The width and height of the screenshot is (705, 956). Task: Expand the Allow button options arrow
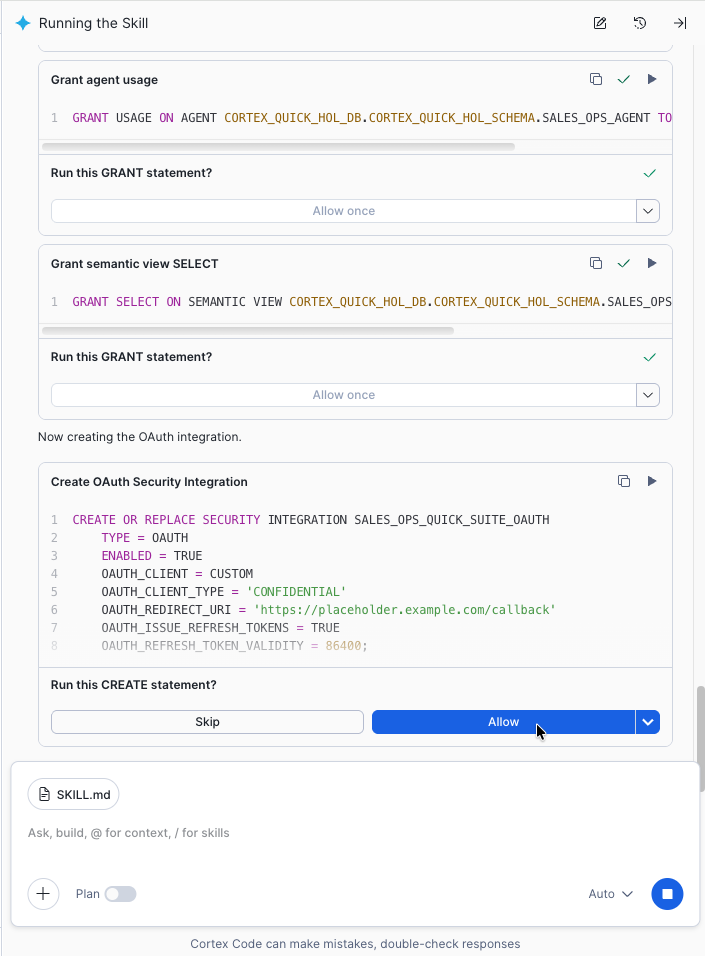tap(648, 722)
